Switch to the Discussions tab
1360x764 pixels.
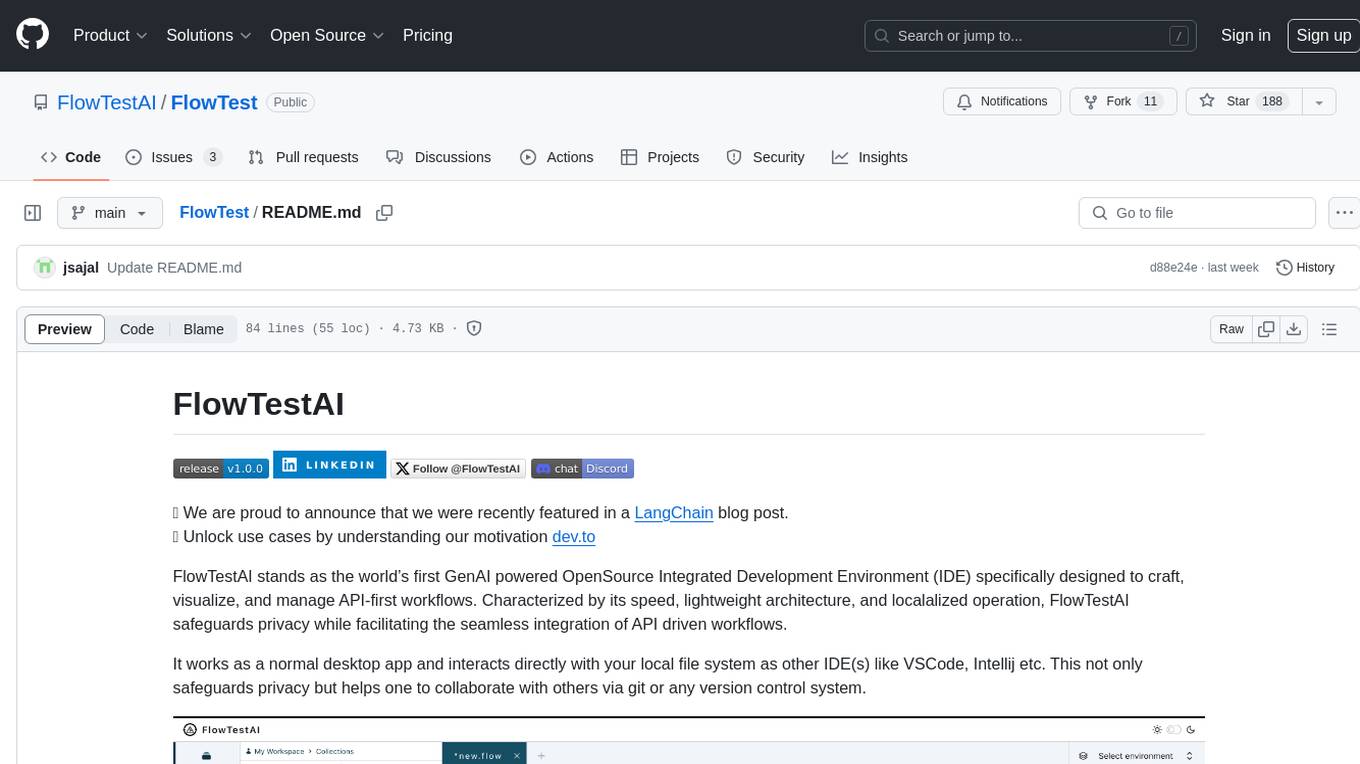point(438,157)
